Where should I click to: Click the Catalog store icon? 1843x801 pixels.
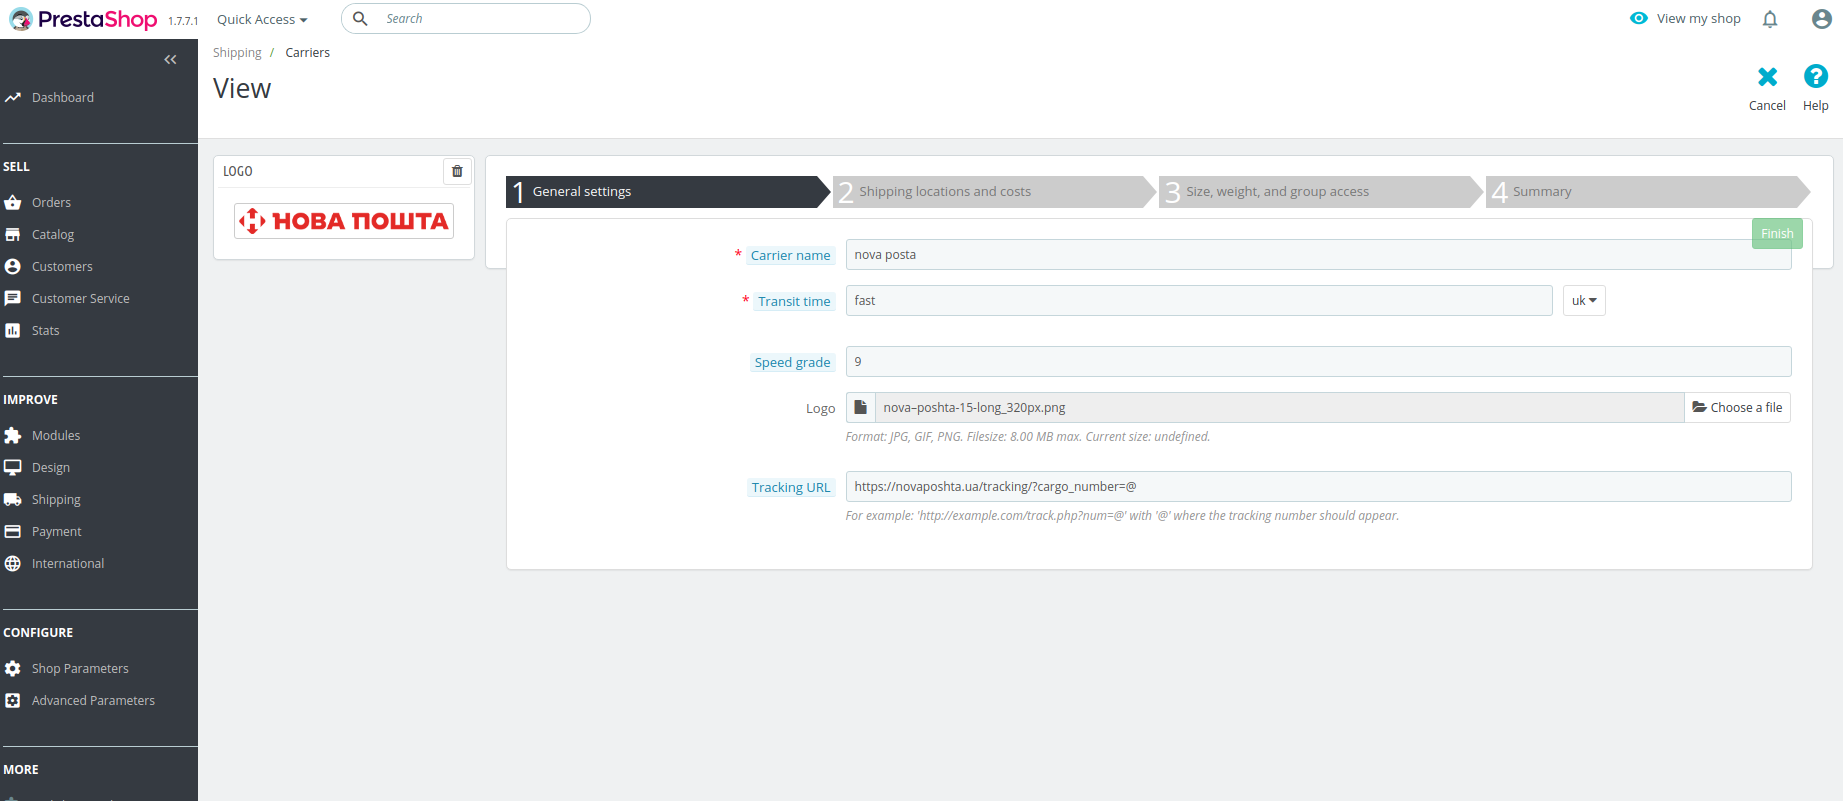12,235
